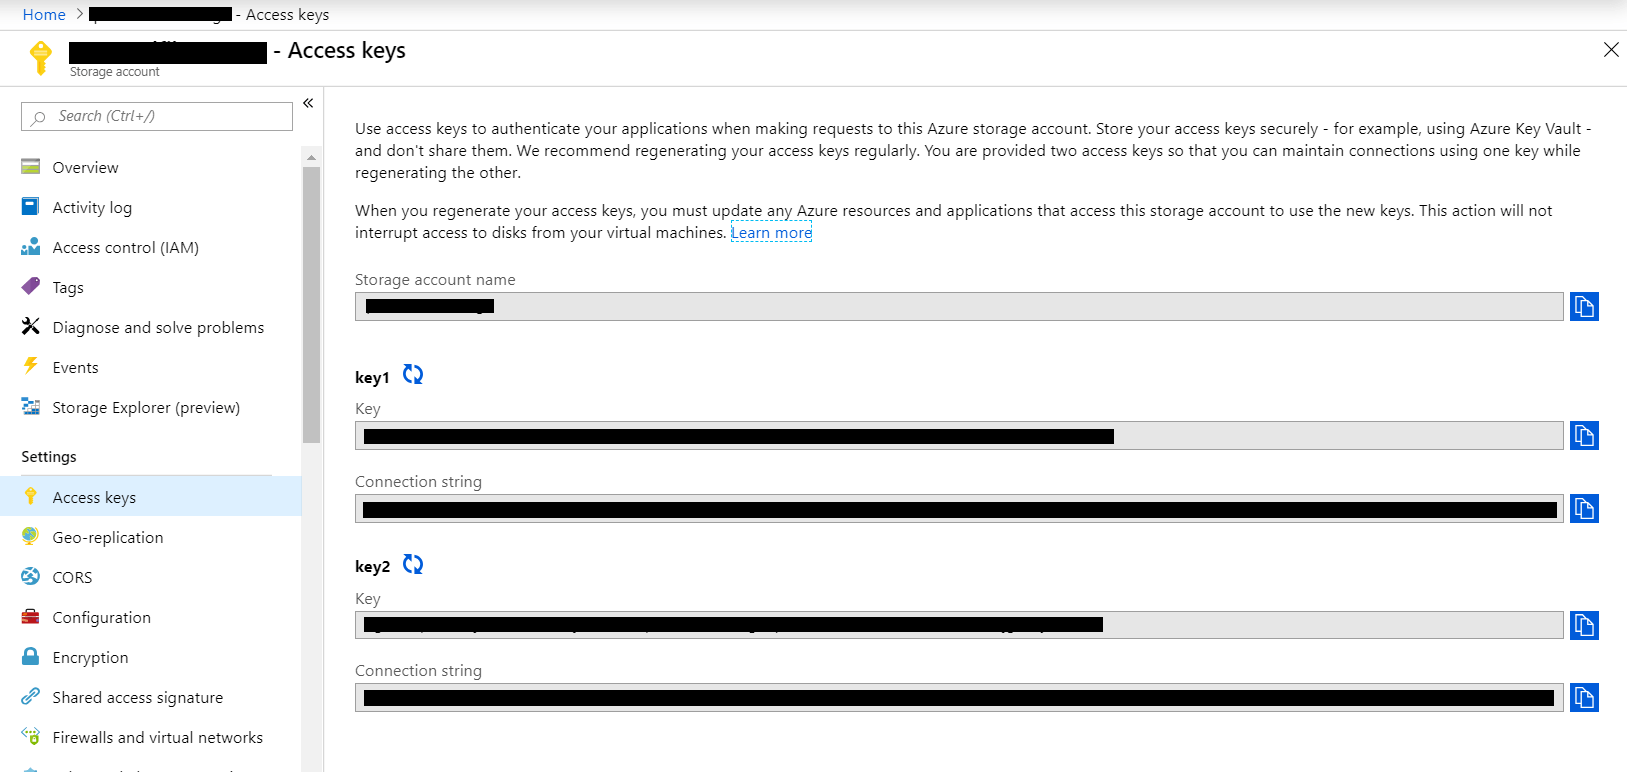Click the sidebar vertical scrollbar
The height and width of the screenshot is (772, 1627).
[311, 305]
